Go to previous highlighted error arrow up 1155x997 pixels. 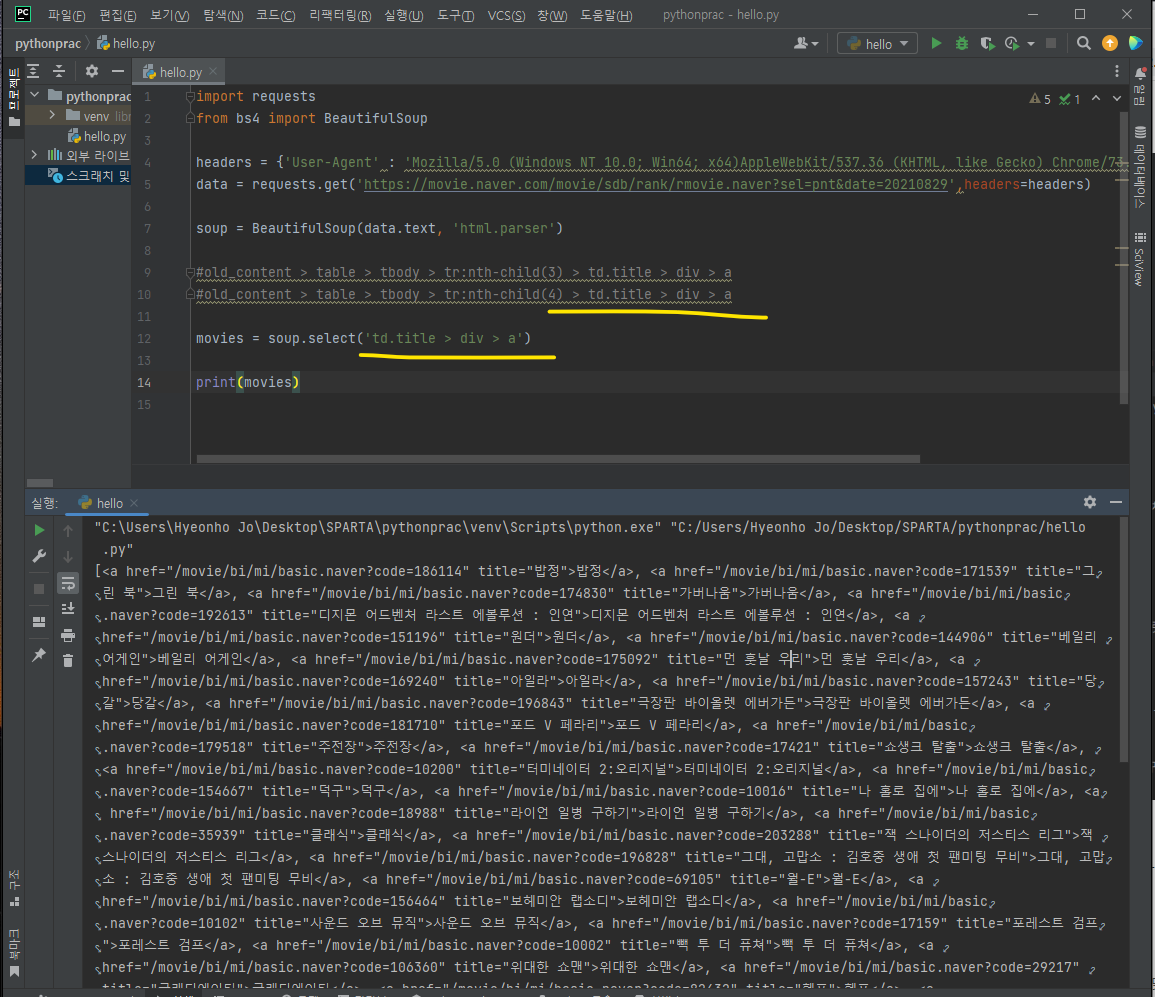click(1096, 98)
